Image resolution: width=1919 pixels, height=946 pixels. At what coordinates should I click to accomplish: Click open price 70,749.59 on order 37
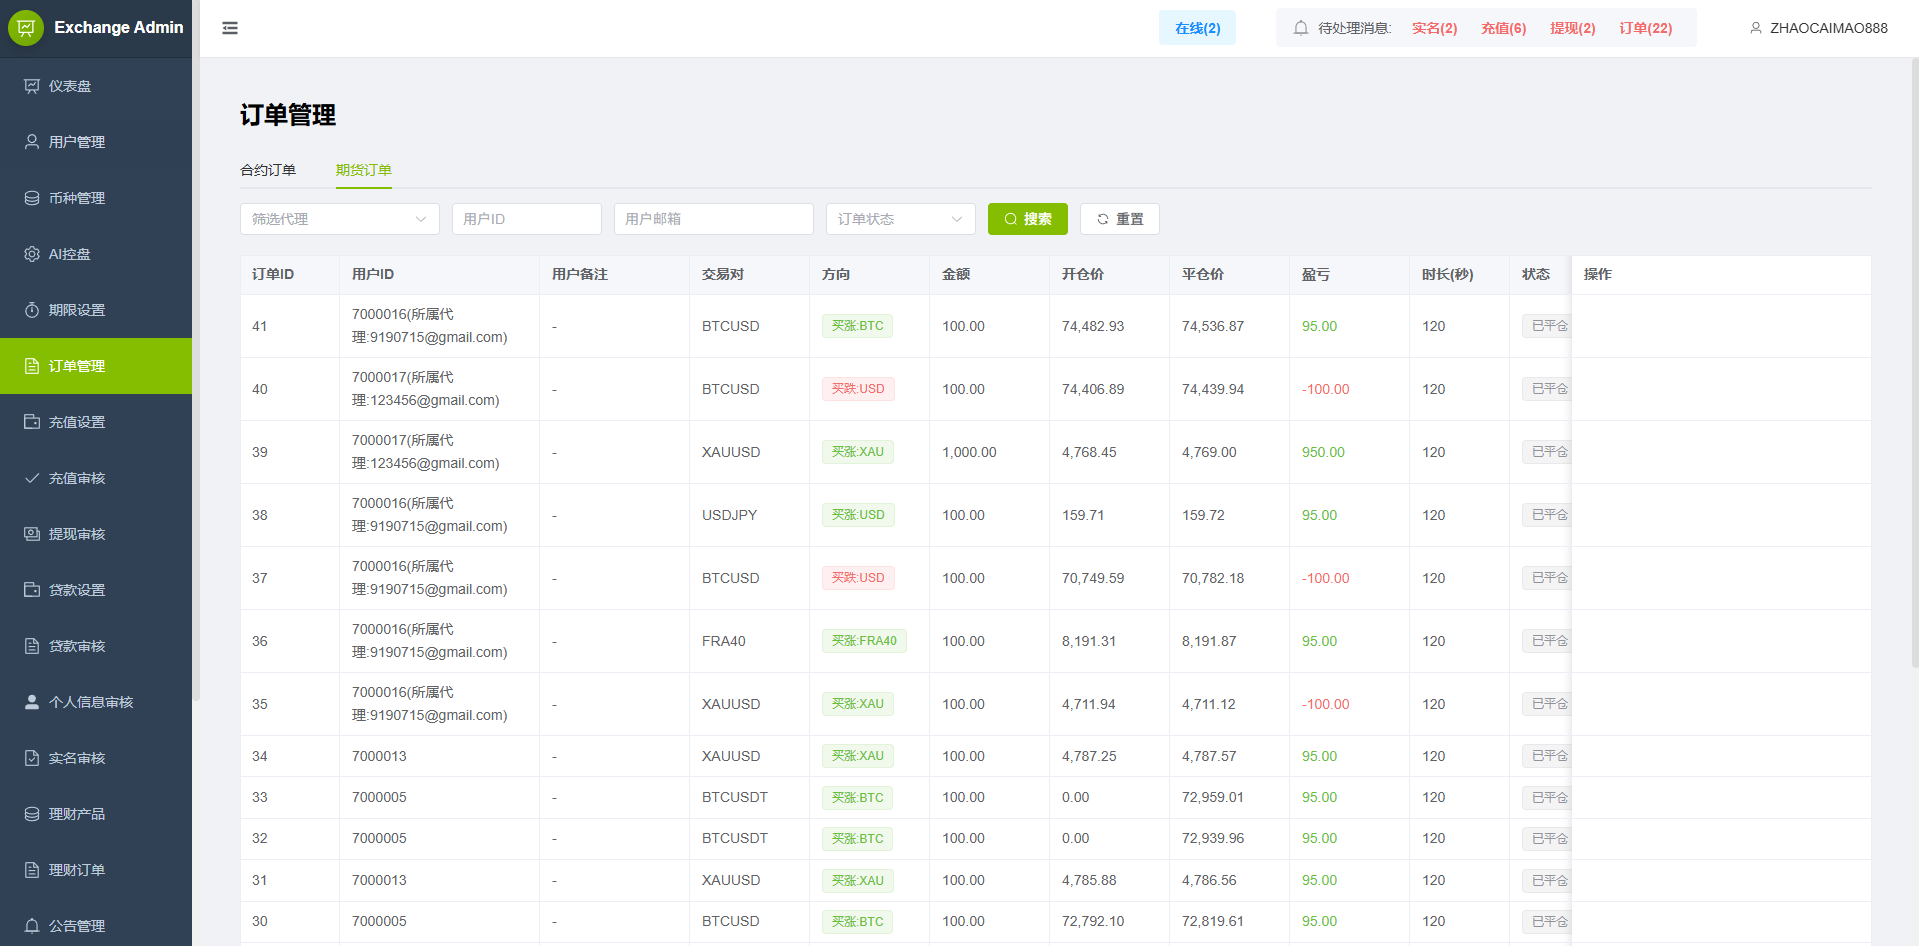click(1093, 578)
